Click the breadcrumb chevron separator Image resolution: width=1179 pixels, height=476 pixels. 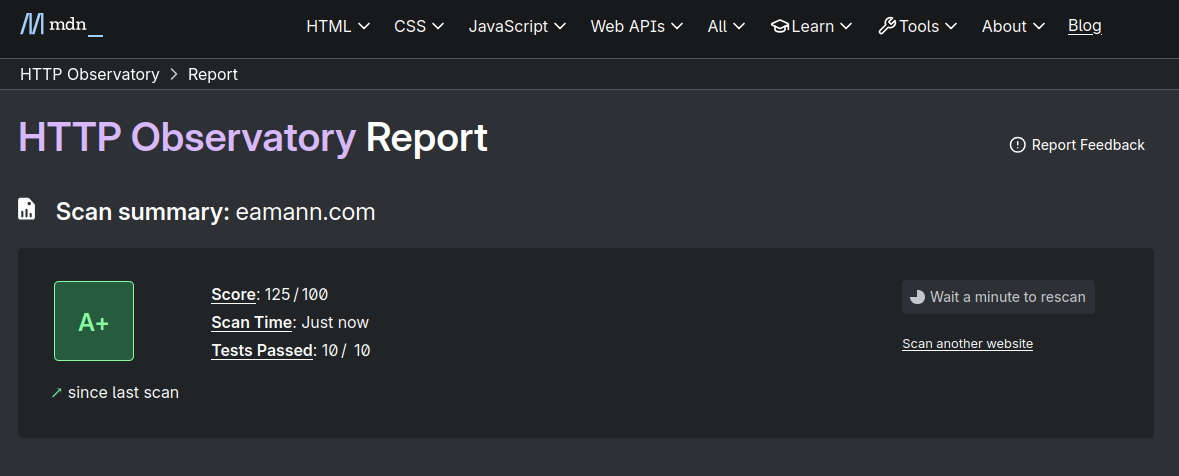174,74
